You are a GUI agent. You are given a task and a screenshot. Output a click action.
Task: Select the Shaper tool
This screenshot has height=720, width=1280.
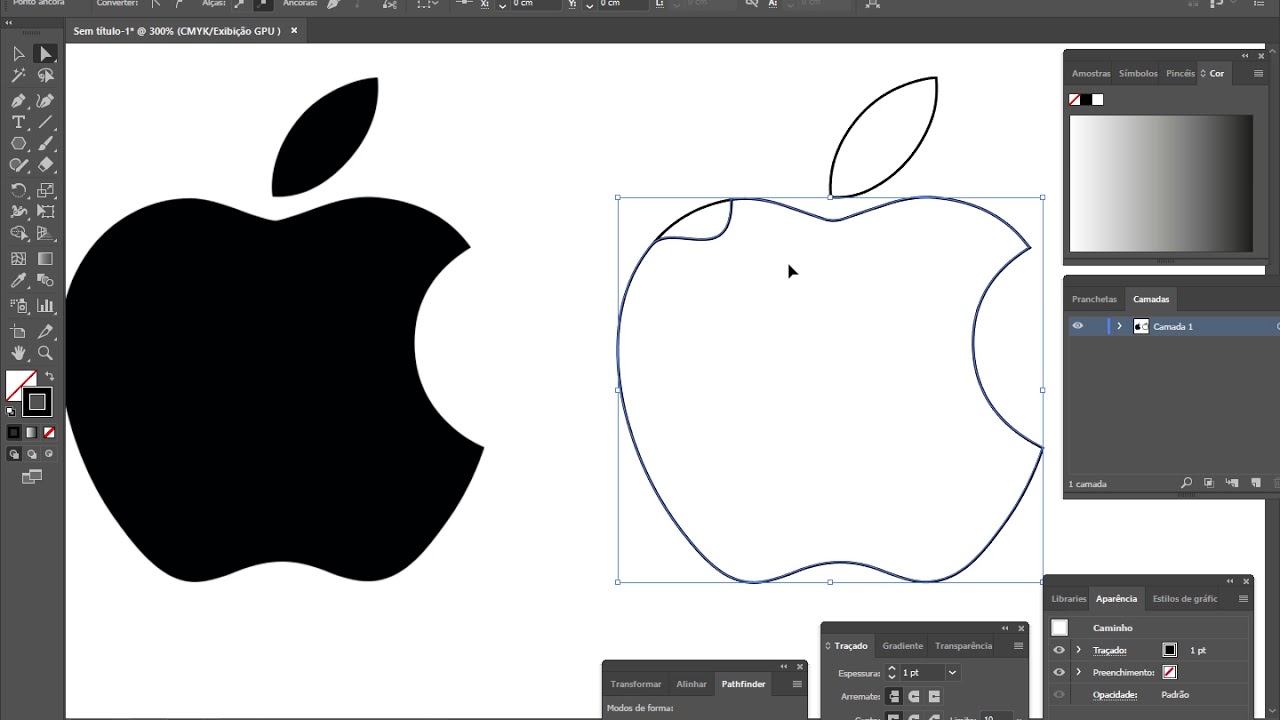pos(18,165)
